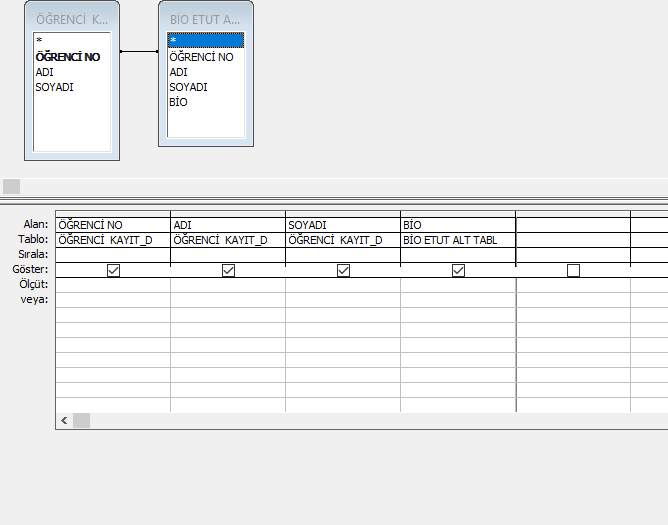Select the join line between the tables
The height and width of the screenshot is (525, 668).
tap(139, 51)
